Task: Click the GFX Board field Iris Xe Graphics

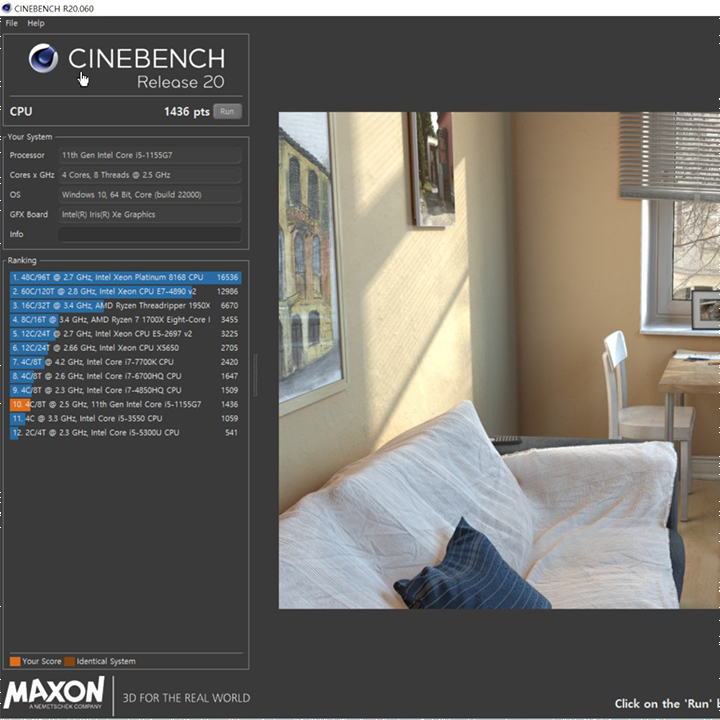Action: [150, 214]
